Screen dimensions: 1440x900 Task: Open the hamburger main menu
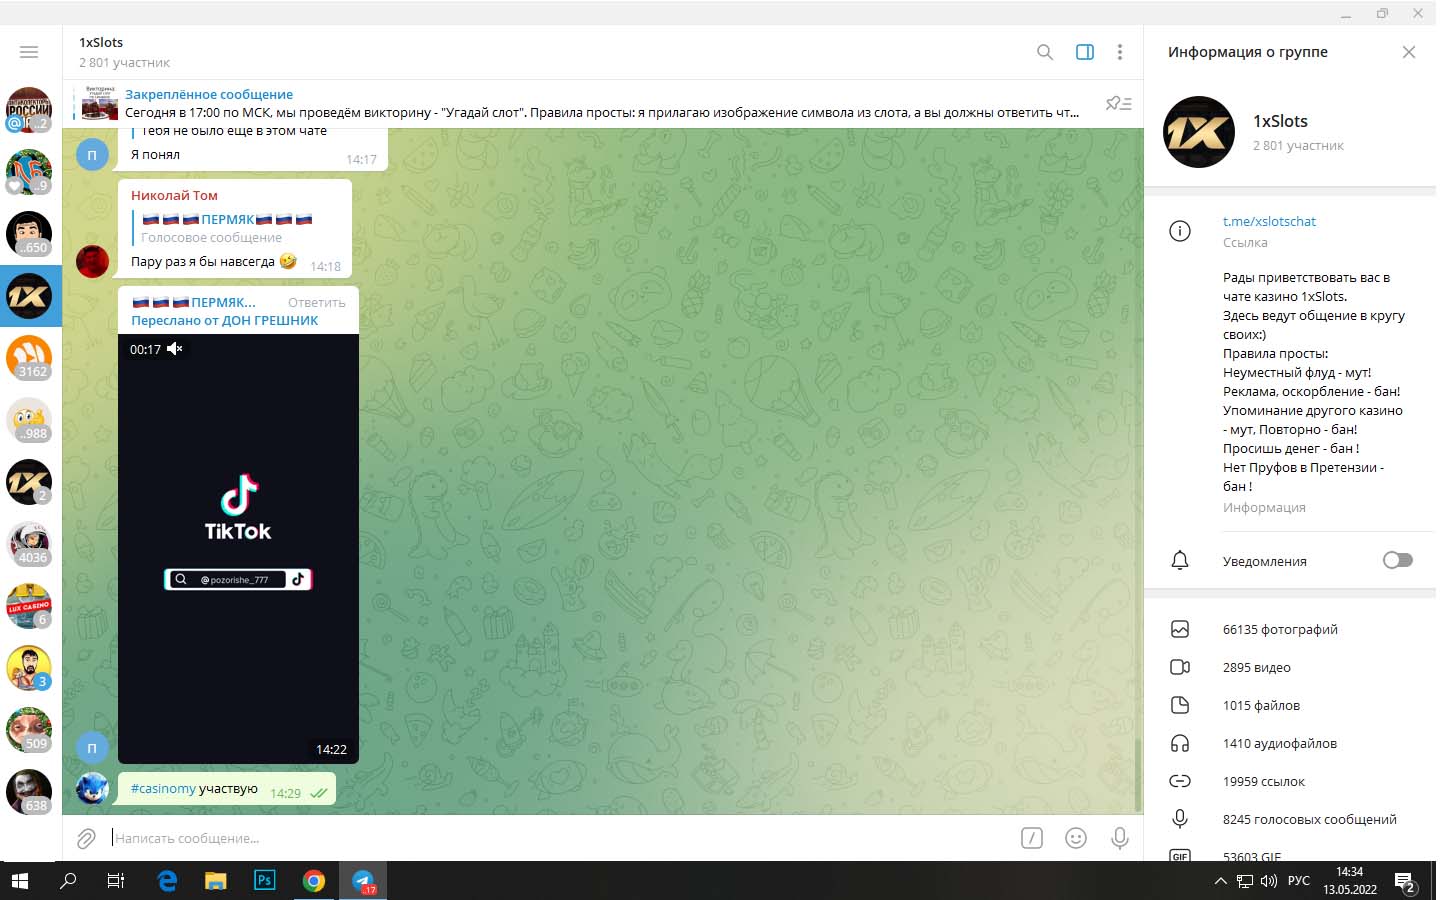click(x=29, y=52)
